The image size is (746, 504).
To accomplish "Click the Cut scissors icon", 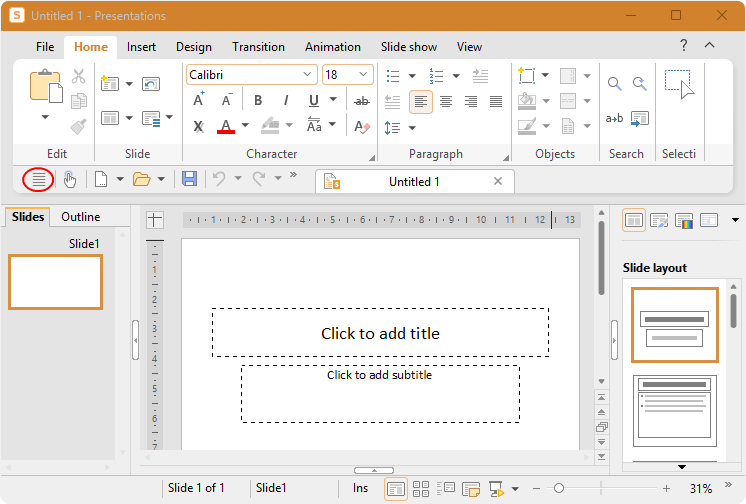I will click(x=79, y=76).
